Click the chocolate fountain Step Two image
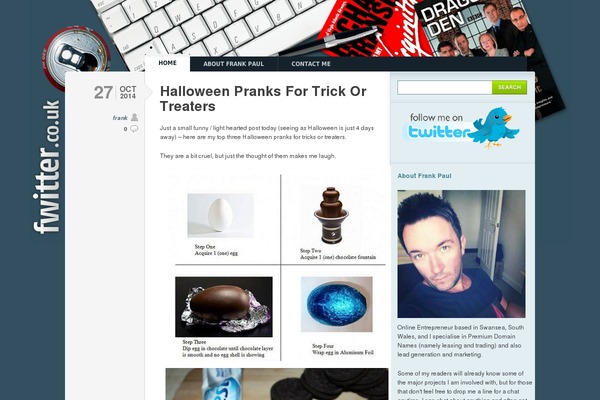 [331, 216]
